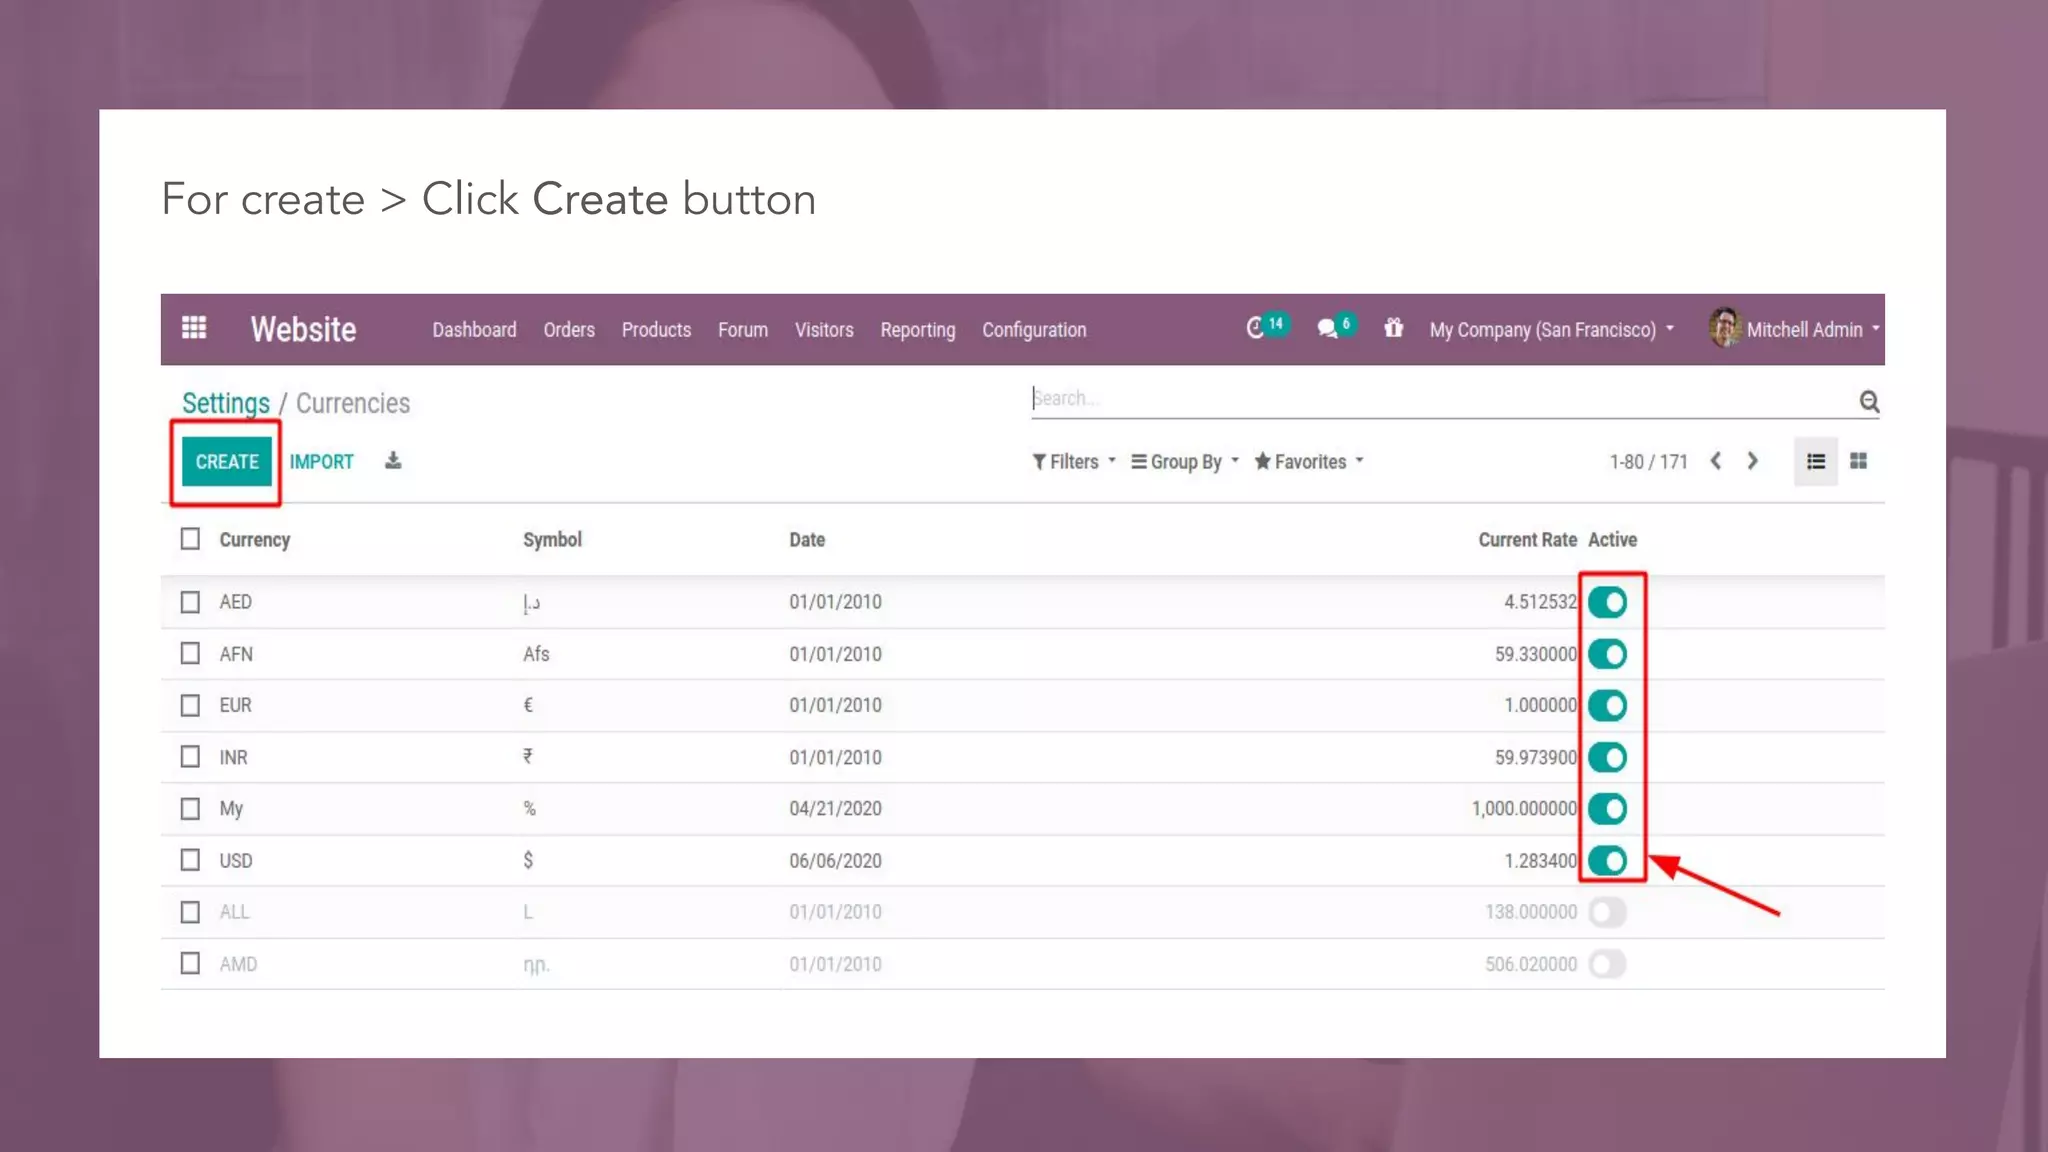This screenshot has width=2048, height=1152.
Task: Disable the AED active toggle
Action: [1608, 602]
